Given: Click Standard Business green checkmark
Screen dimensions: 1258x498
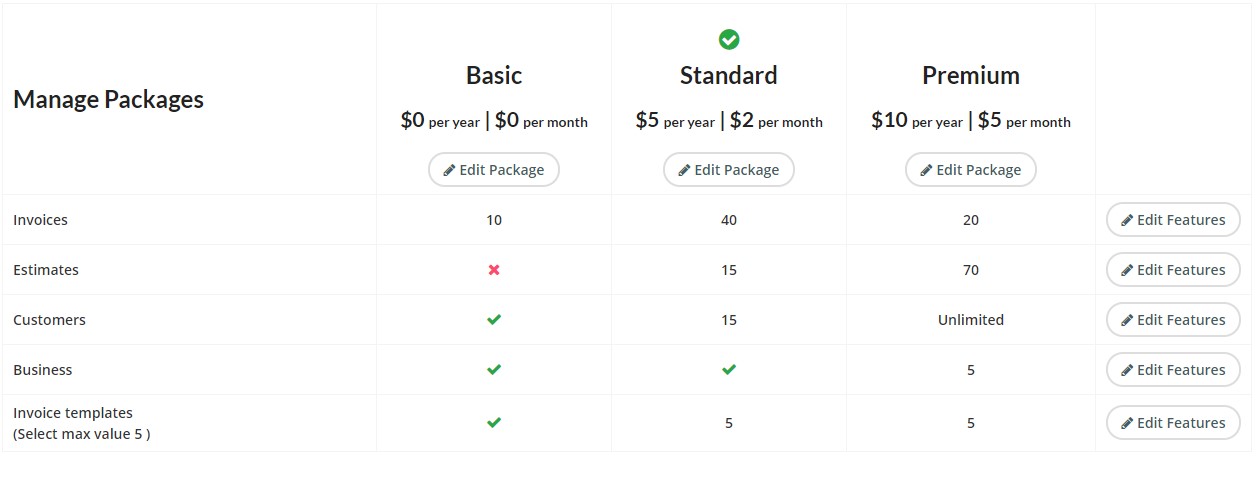Looking at the screenshot, I should (x=729, y=370).
